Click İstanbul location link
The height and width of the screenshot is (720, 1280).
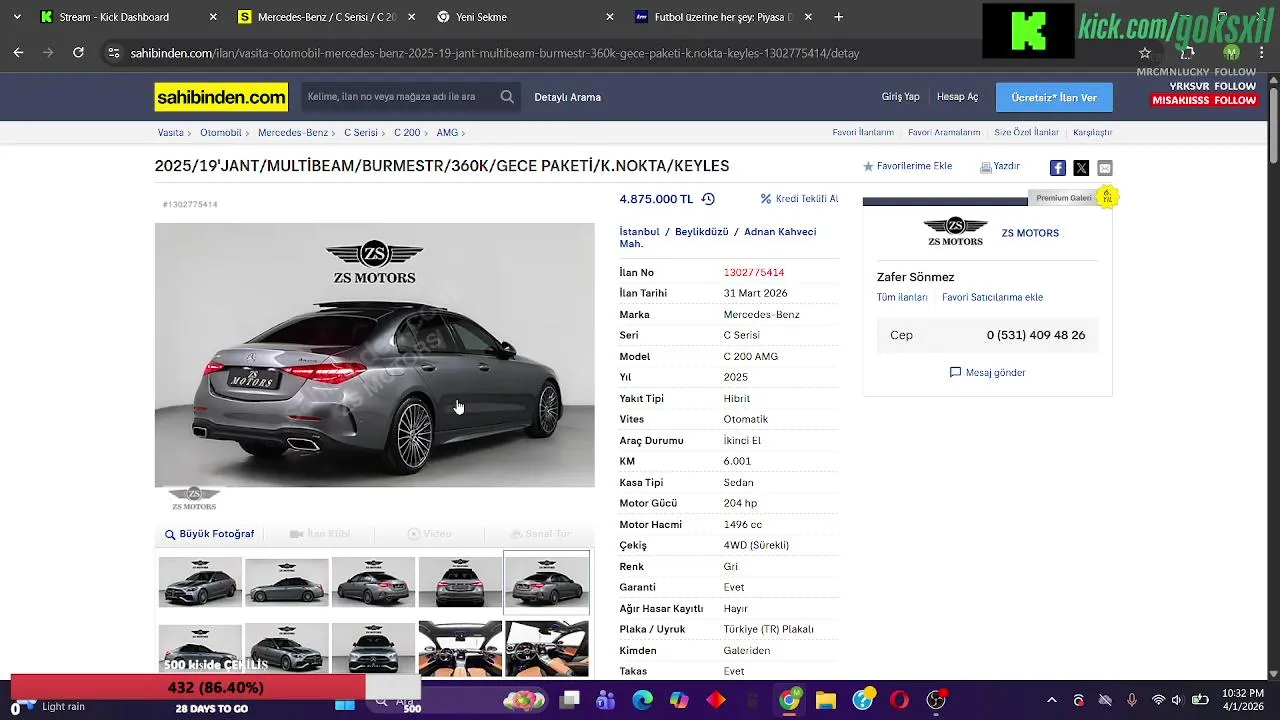click(640, 232)
